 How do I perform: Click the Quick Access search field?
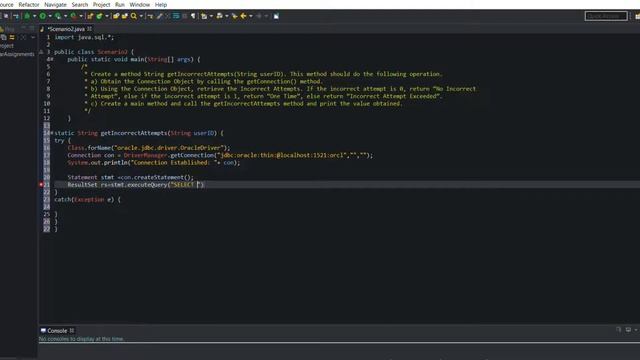pos(606,16)
